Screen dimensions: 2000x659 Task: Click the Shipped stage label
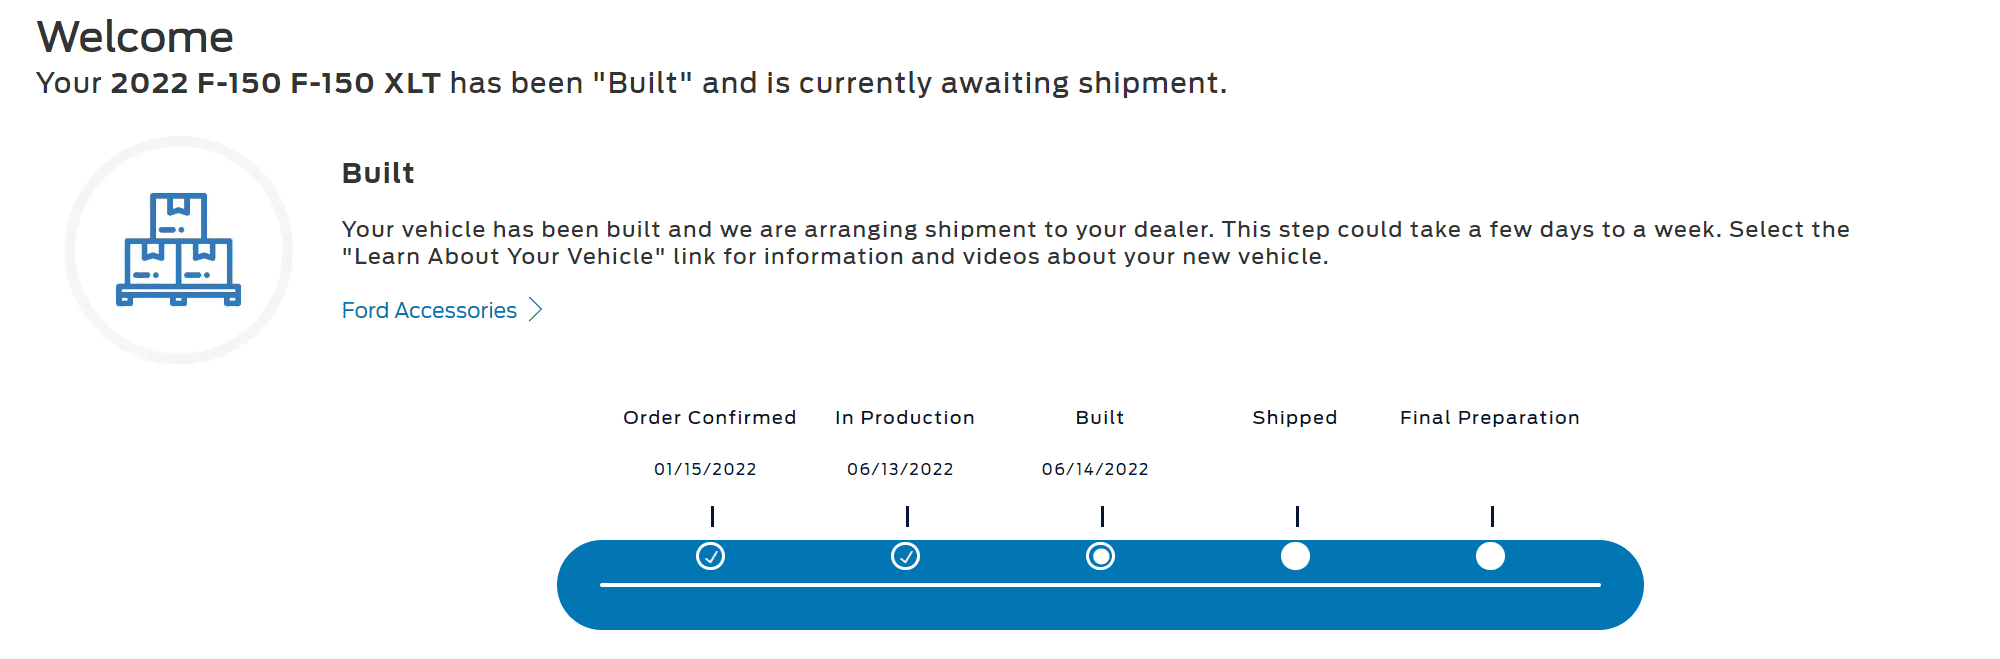pyautogui.click(x=1294, y=417)
